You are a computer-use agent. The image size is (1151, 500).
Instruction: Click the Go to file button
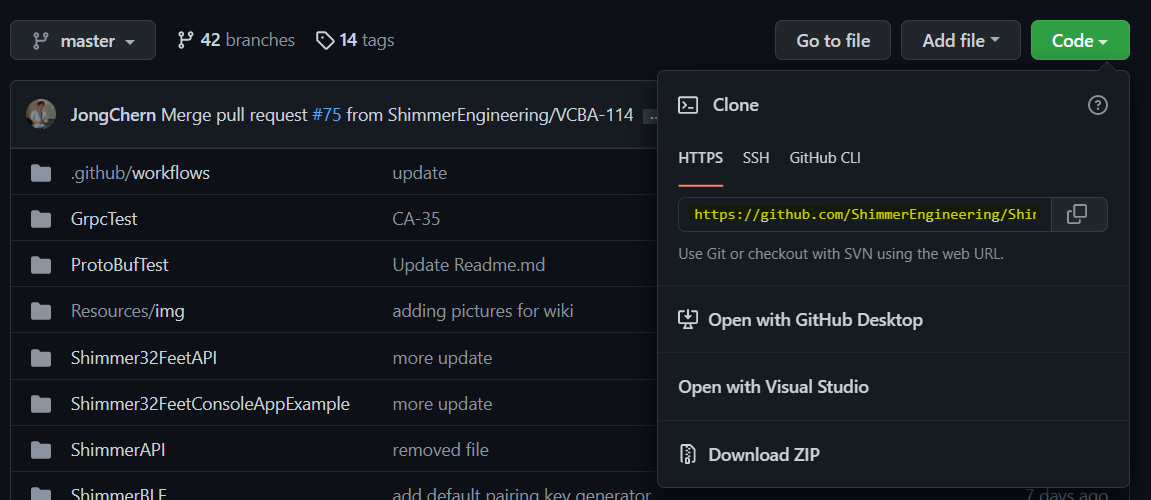pos(833,40)
